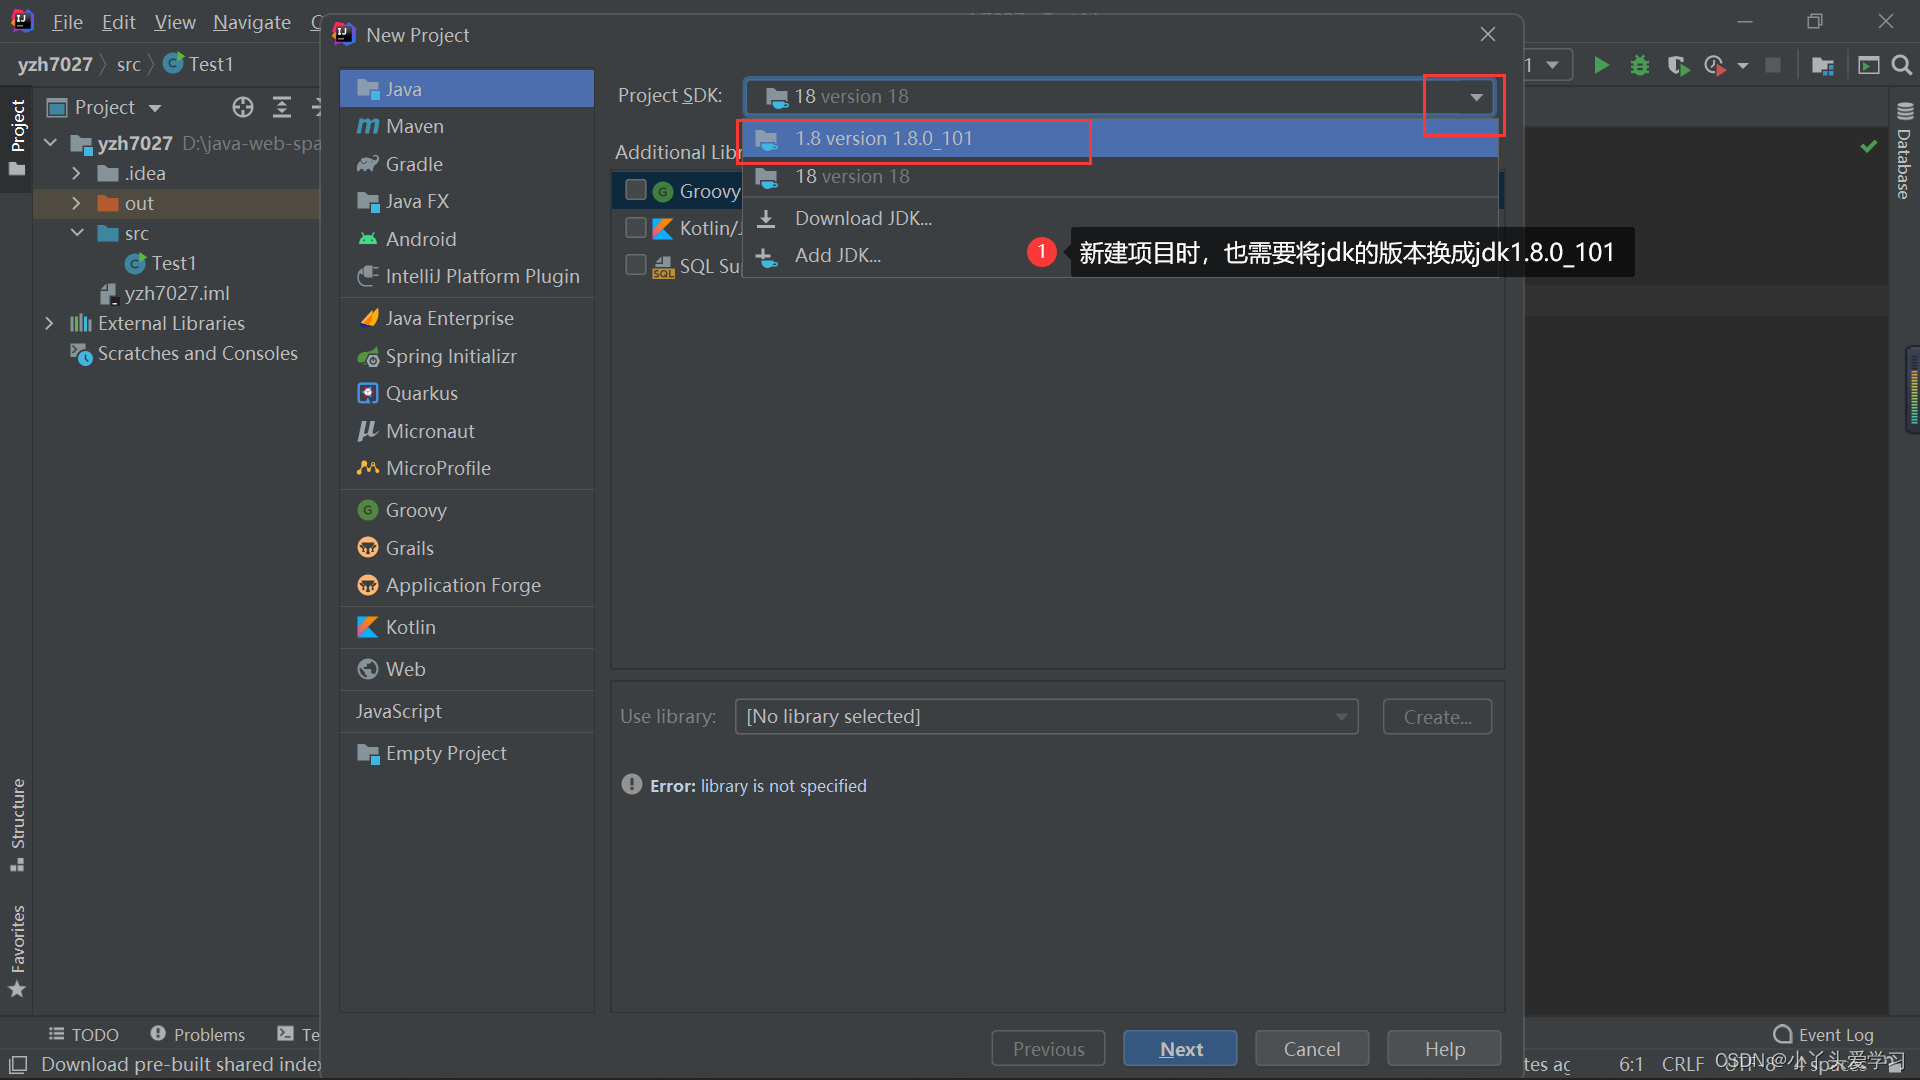Select SDK 1.8 version 1.8.0_101

click(1120, 138)
